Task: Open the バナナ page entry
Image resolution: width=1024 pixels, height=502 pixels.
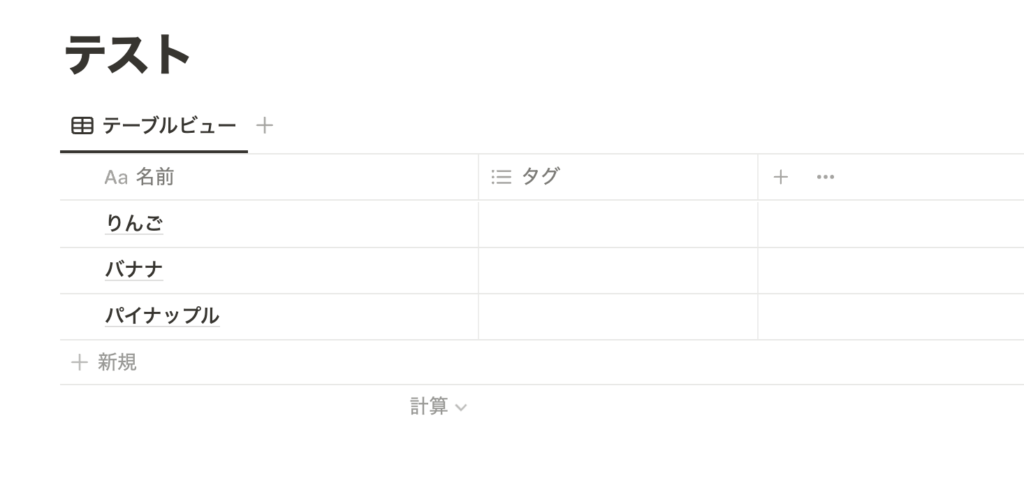Action: tap(134, 270)
